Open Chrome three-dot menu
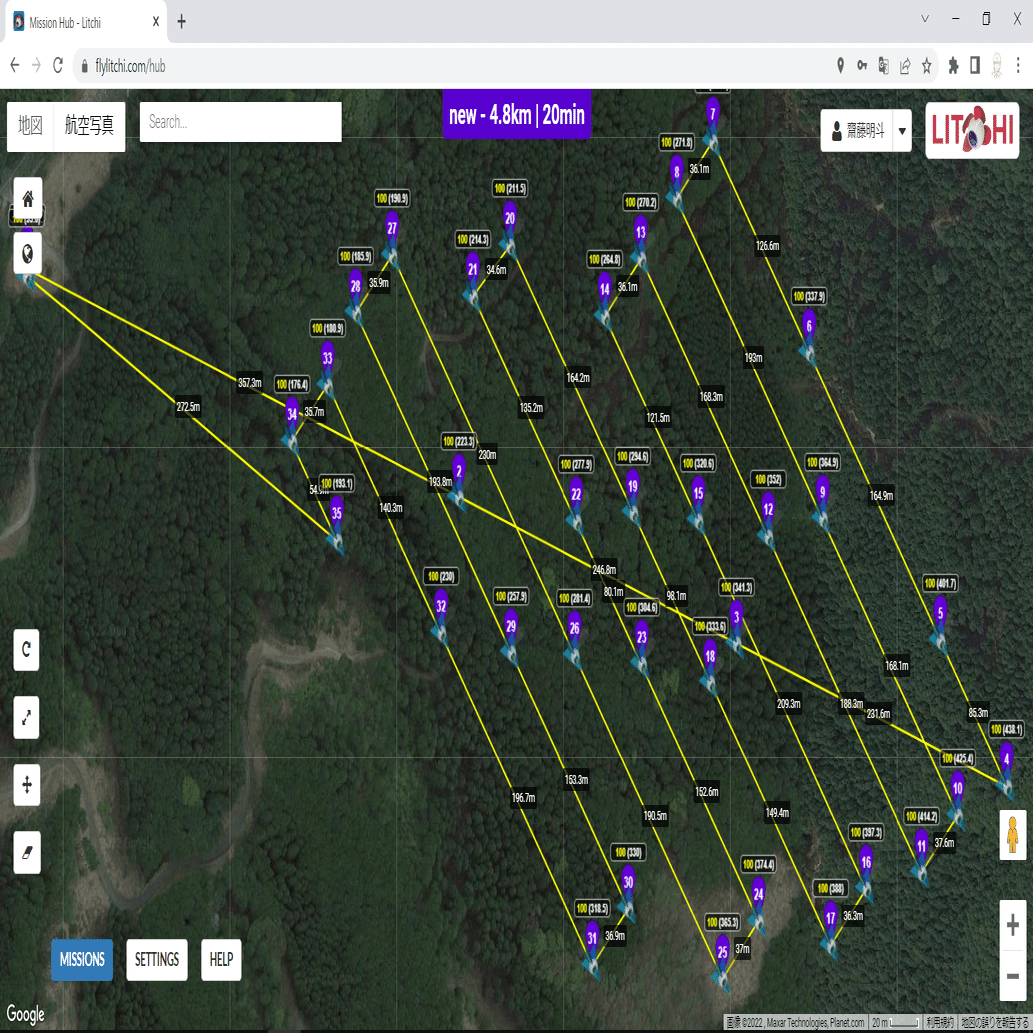Viewport: 1033px width, 1033px height. 1018,65
